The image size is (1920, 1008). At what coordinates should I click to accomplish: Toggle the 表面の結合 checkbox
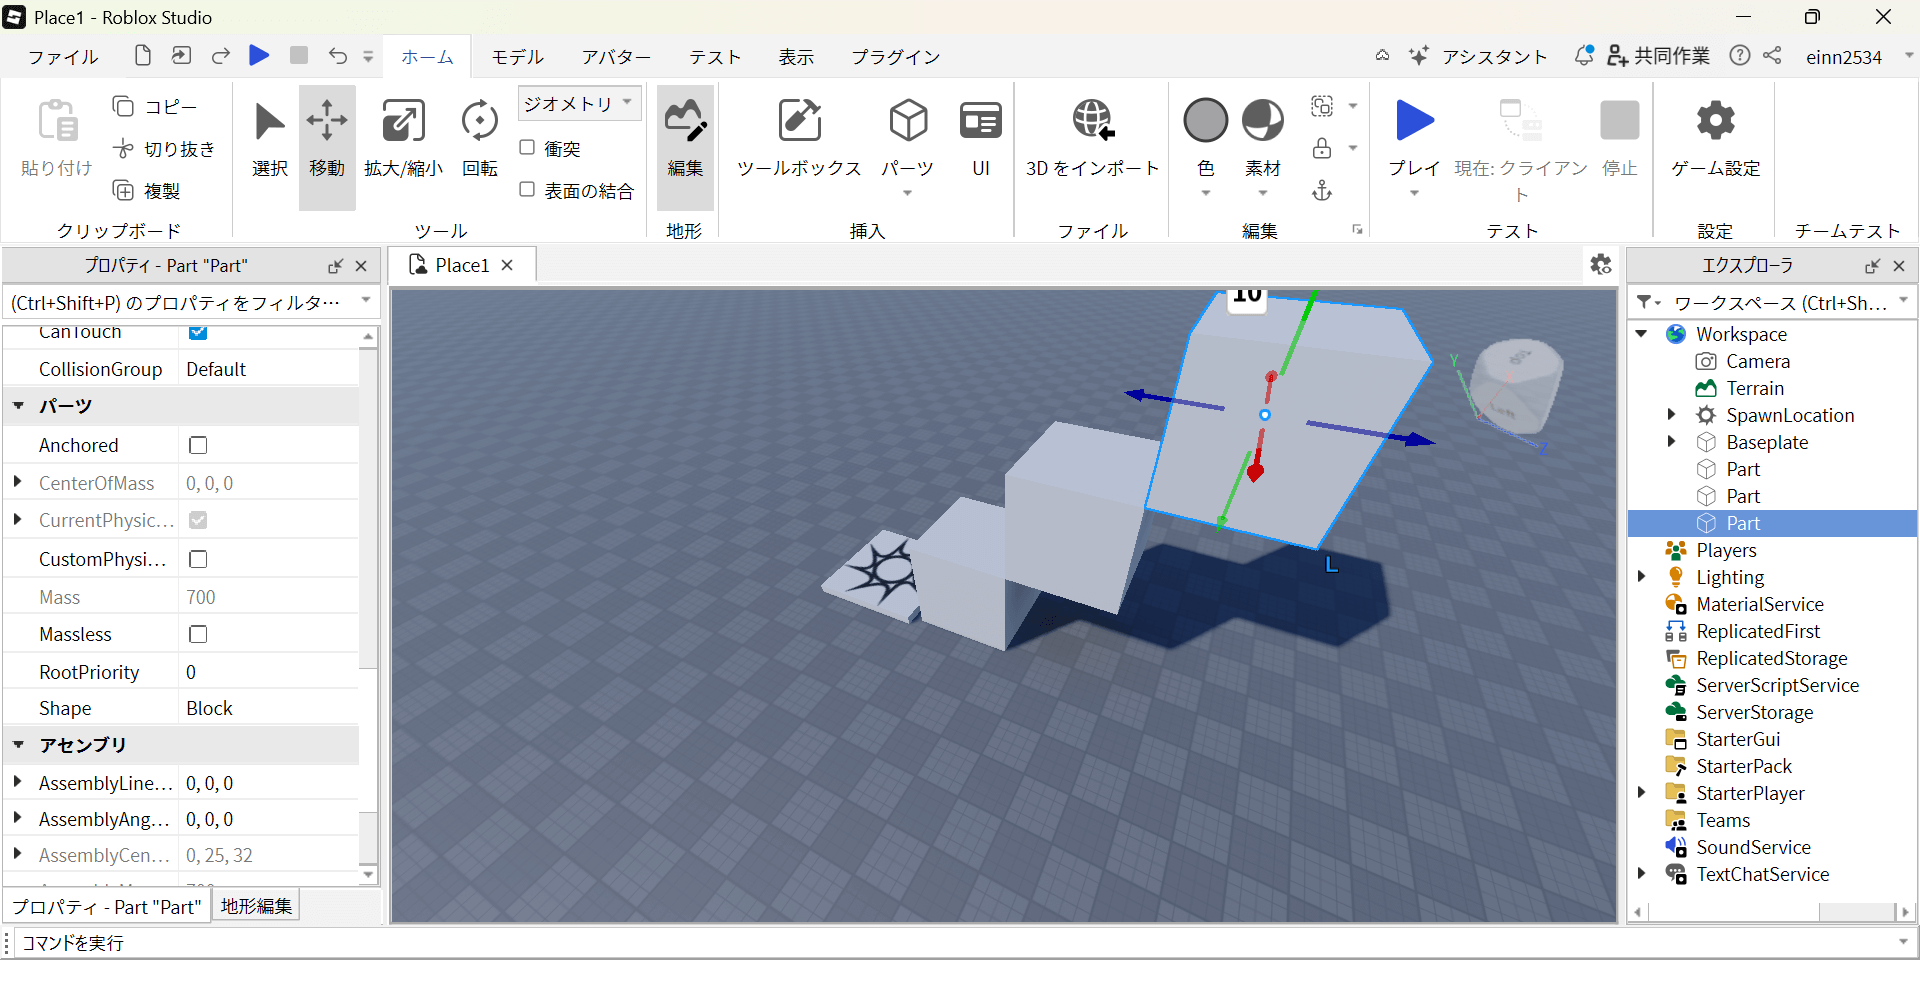tap(527, 189)
